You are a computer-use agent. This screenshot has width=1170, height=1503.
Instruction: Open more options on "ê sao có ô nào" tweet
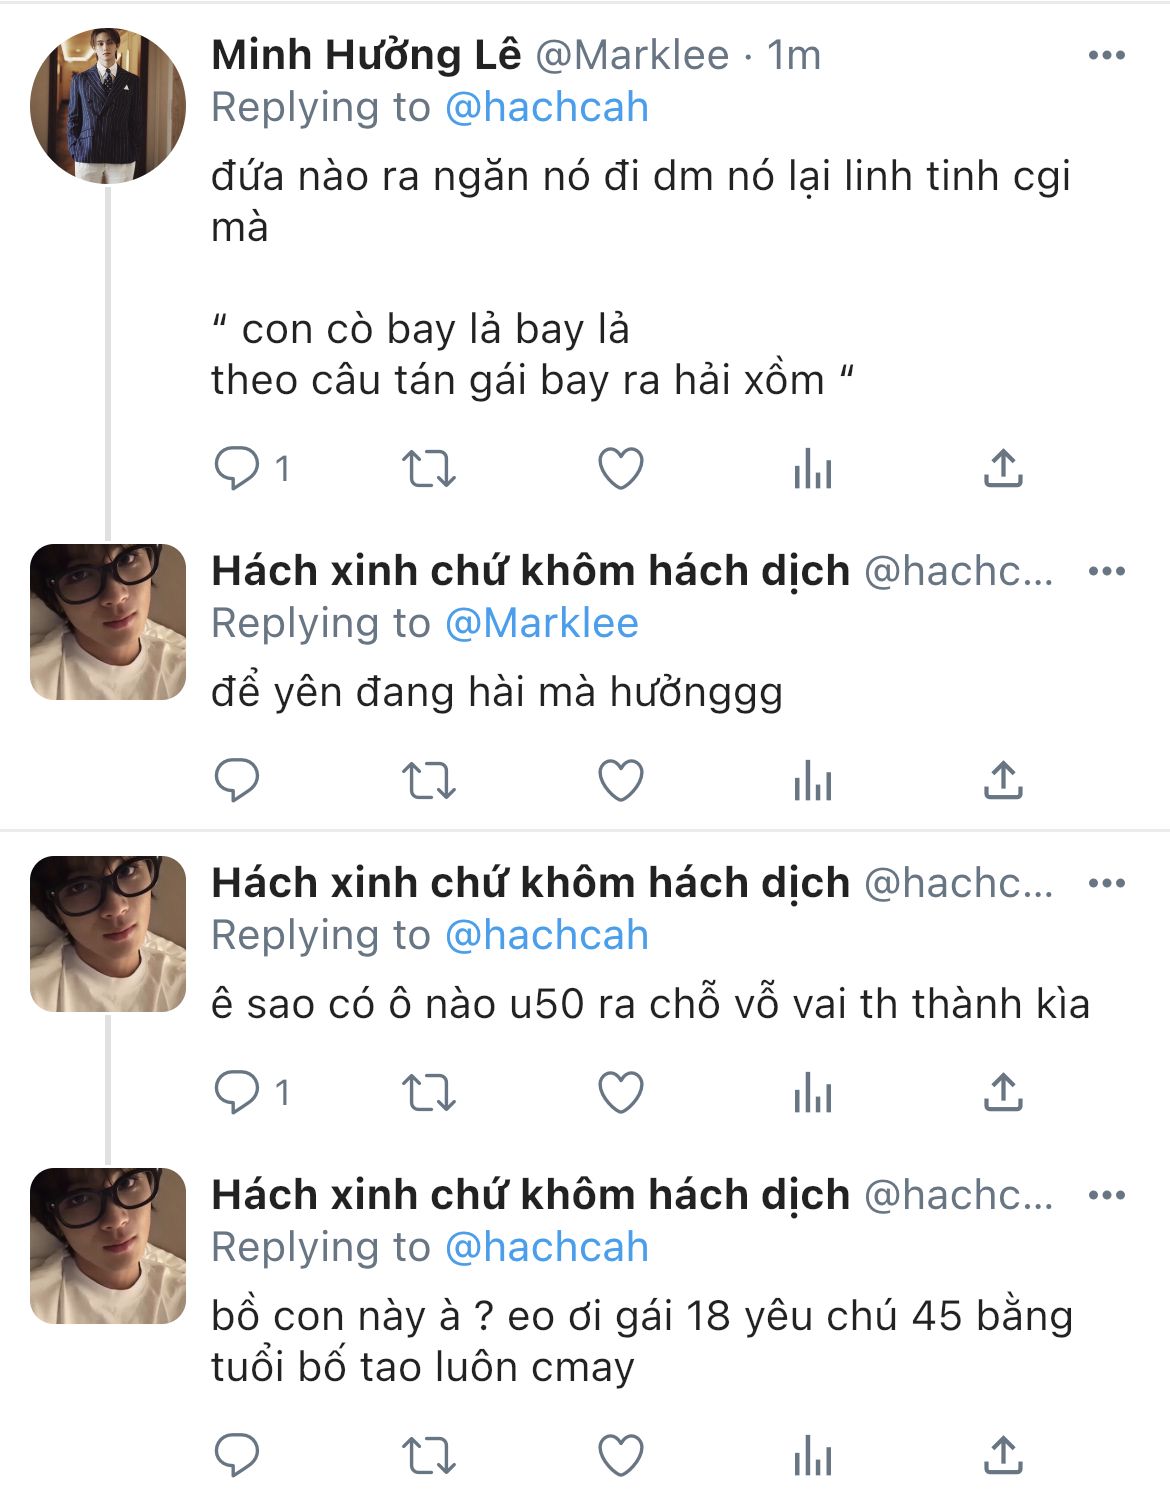click(x=1106, y=884)
